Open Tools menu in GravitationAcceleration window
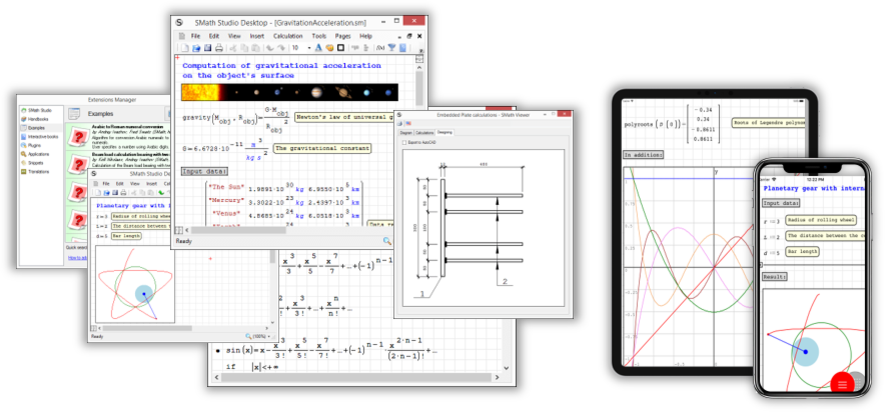887x414 pixels. pos(319,36)
